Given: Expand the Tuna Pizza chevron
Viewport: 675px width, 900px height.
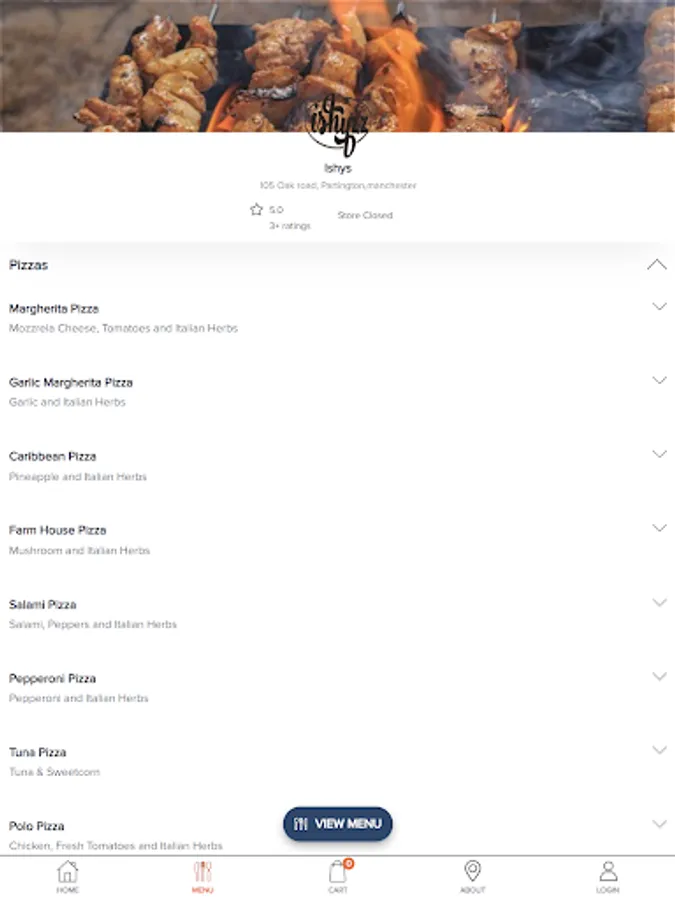Looking at the screenshot, I should pyautogui.click(x=660, y=750).
